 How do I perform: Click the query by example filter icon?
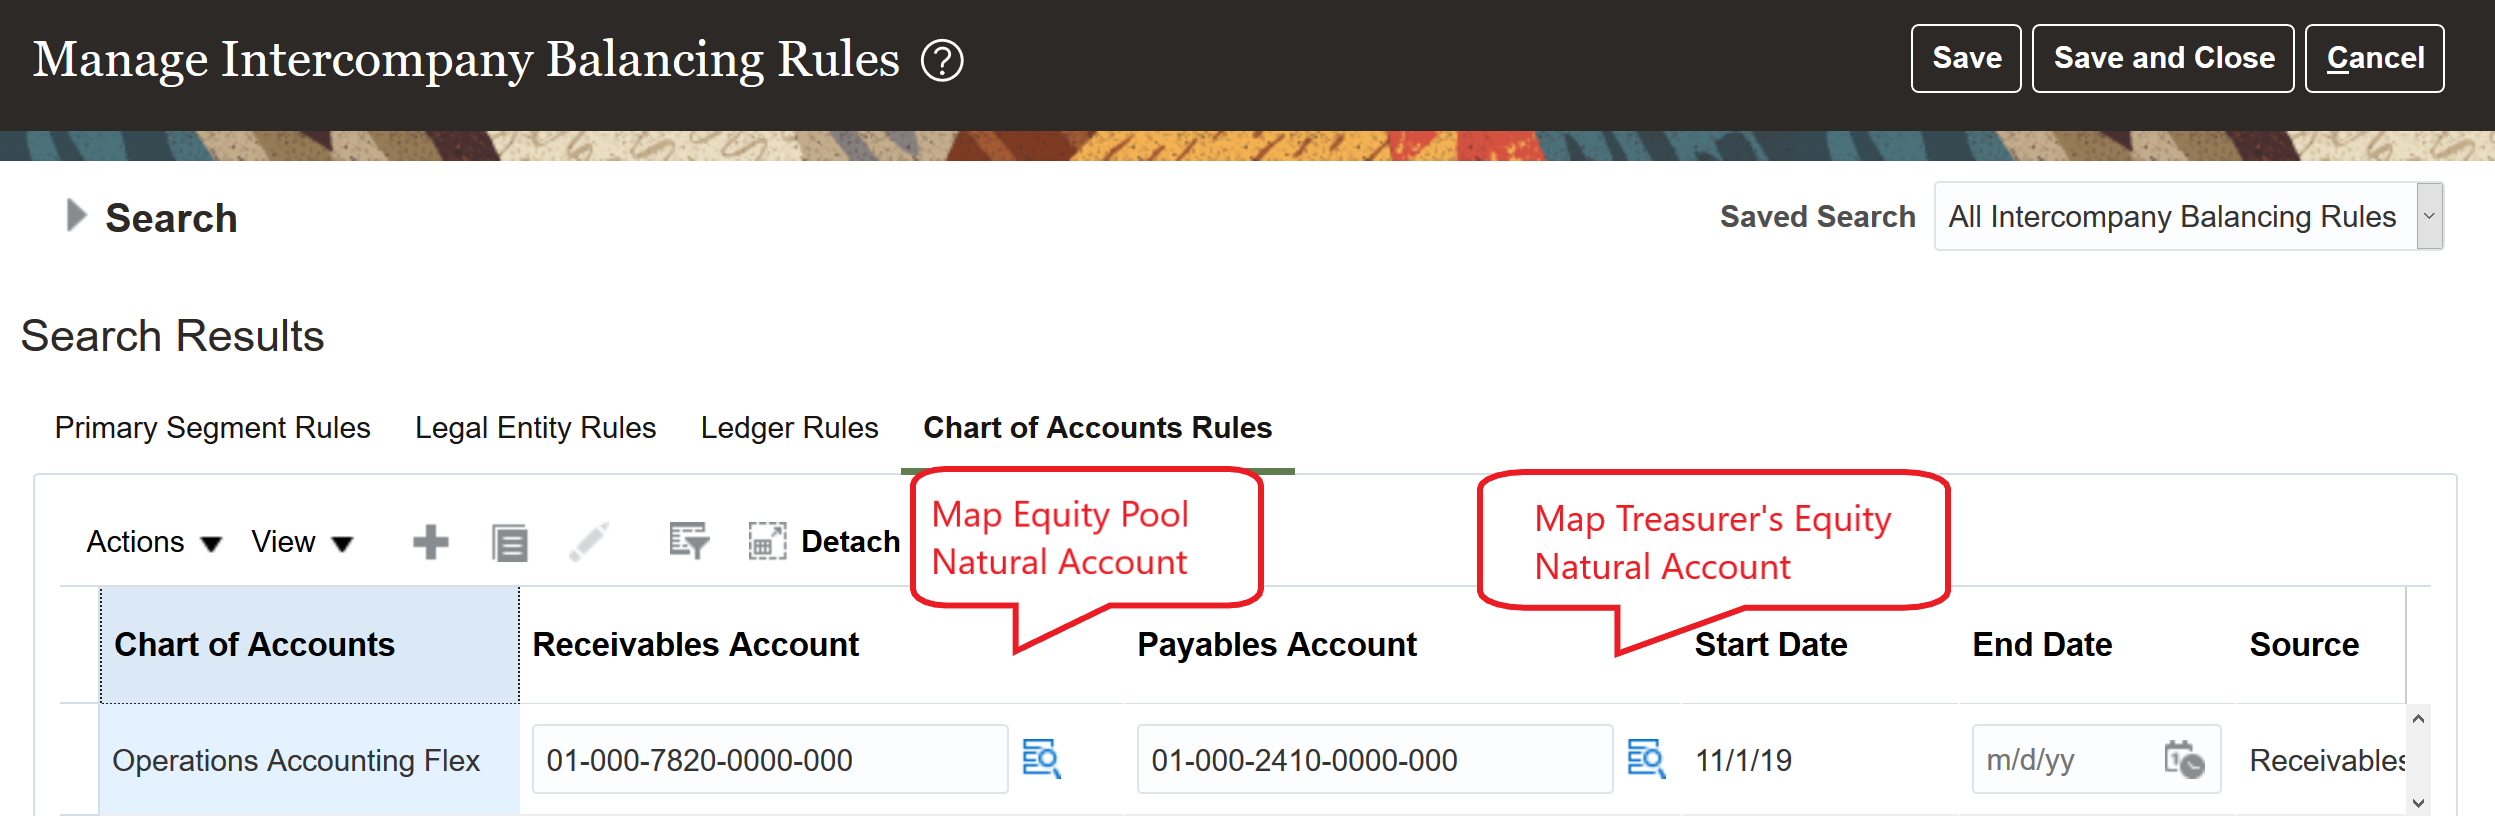689,541
